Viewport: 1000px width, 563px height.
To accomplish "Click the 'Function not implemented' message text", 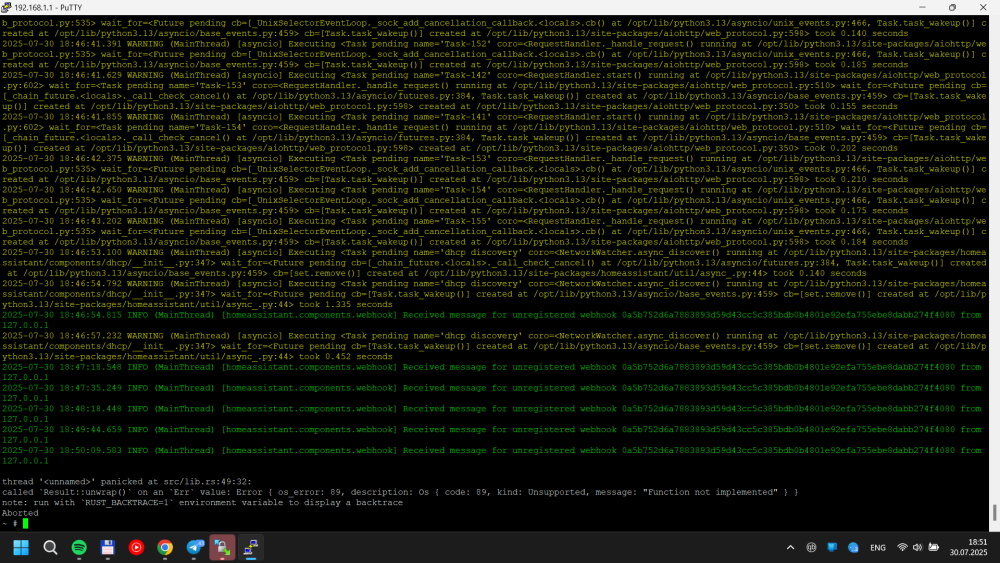I will click(x=709, y=492).
